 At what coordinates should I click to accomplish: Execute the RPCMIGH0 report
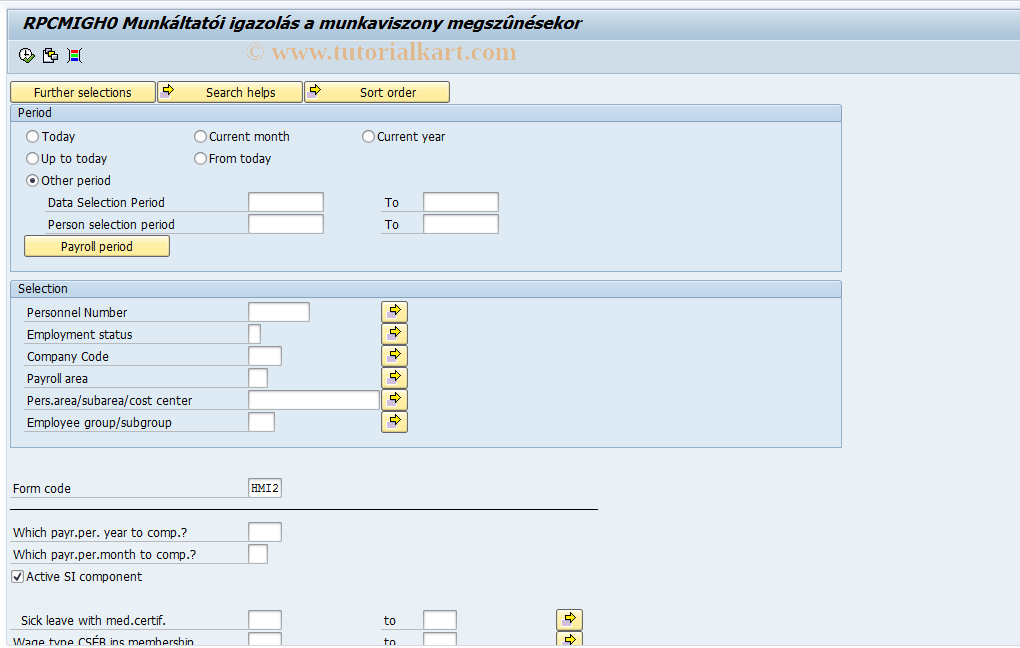point(26,55)
